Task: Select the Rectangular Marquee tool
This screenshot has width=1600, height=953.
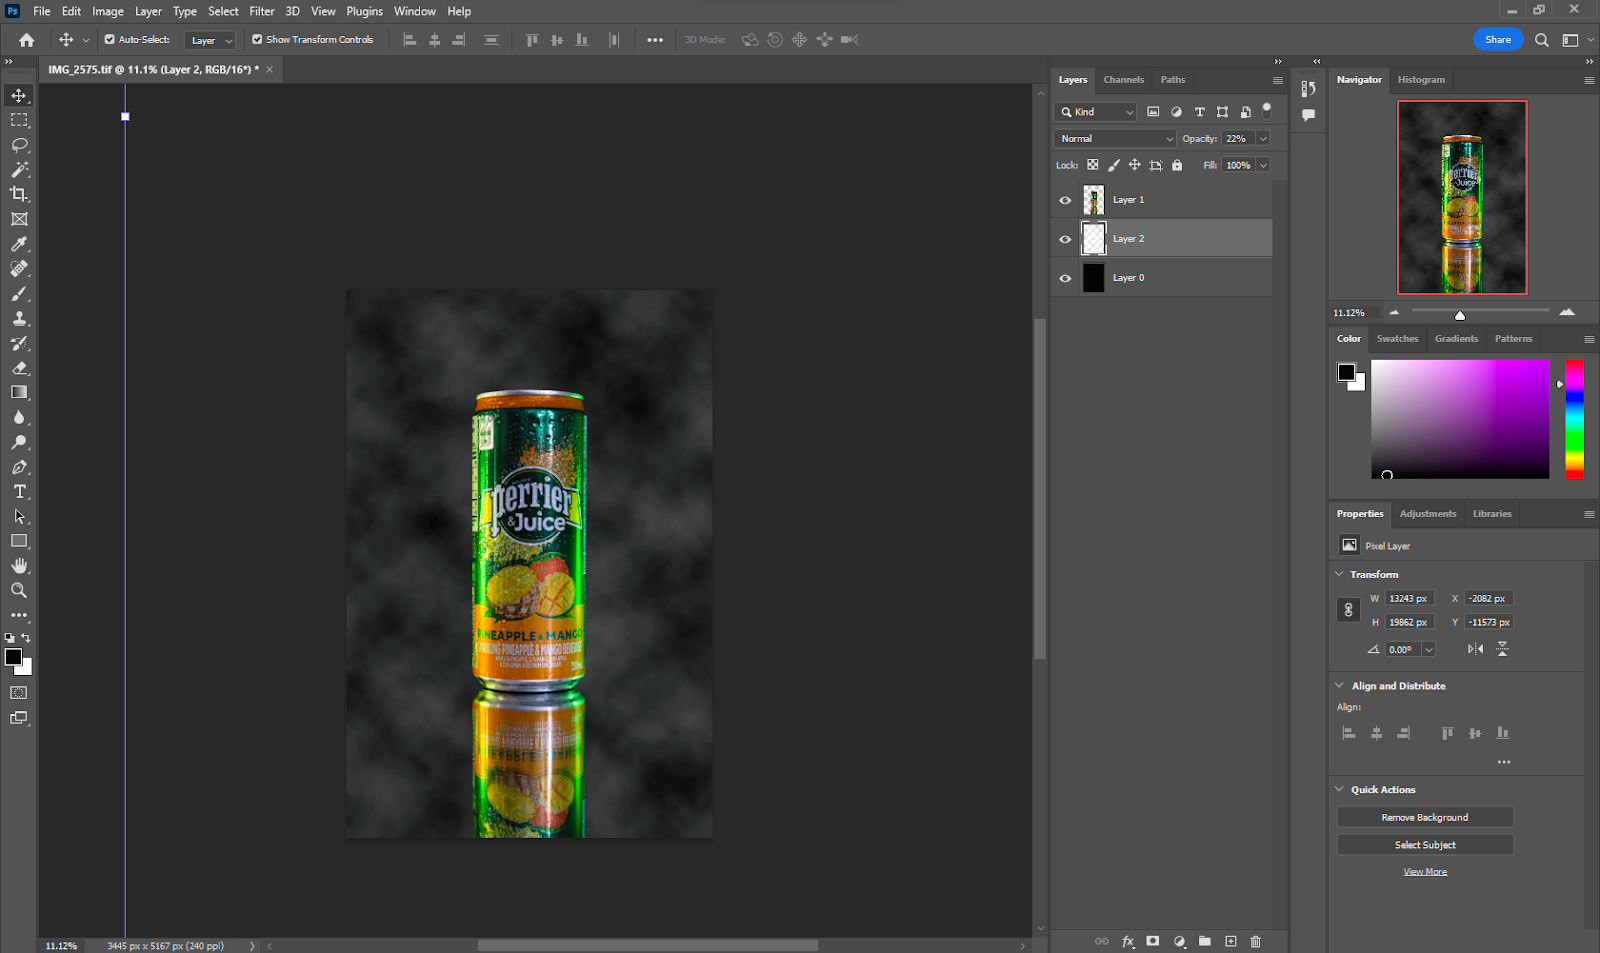Action: pyautogui.click(x=19, y=120)
